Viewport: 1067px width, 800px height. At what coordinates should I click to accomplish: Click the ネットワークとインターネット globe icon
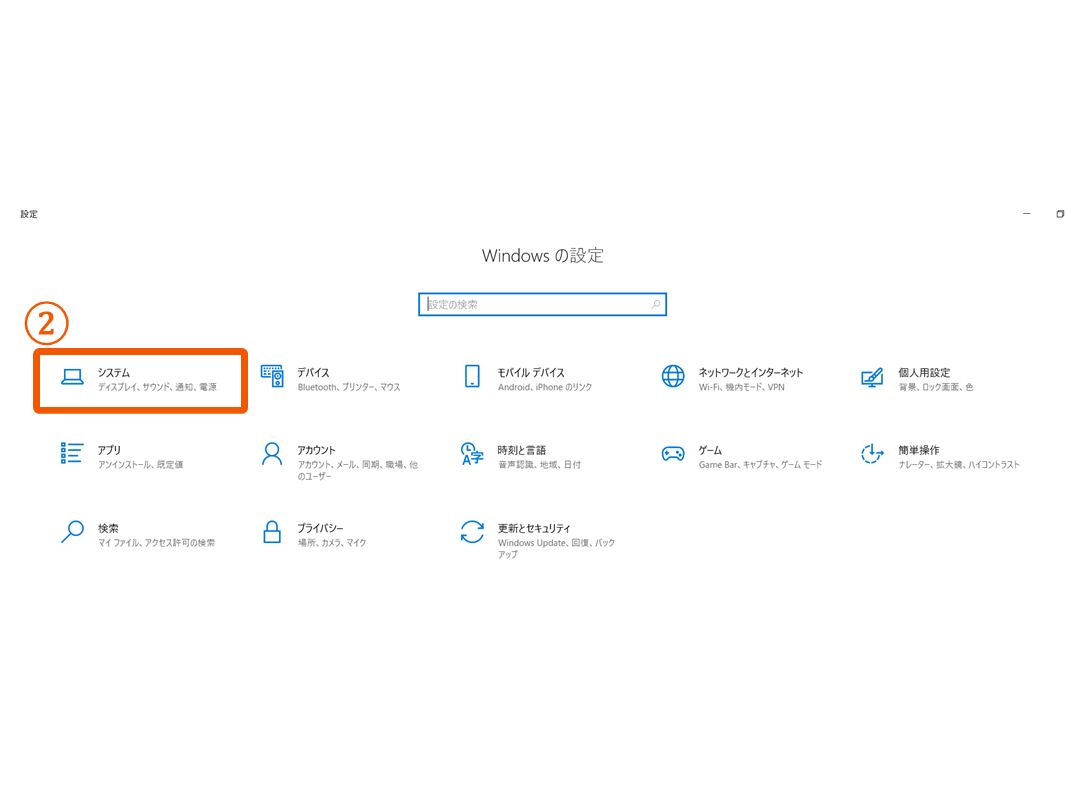click(x=673, y=376)
